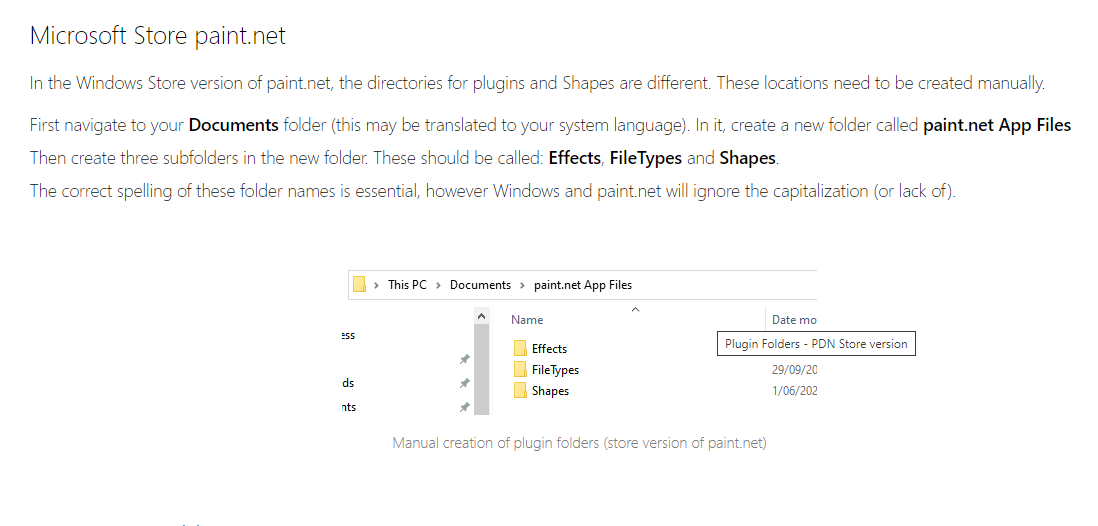Select the FileTypes folder icon
The width and height of the screenshot is (1098, 526).
(x=520, y=369)
